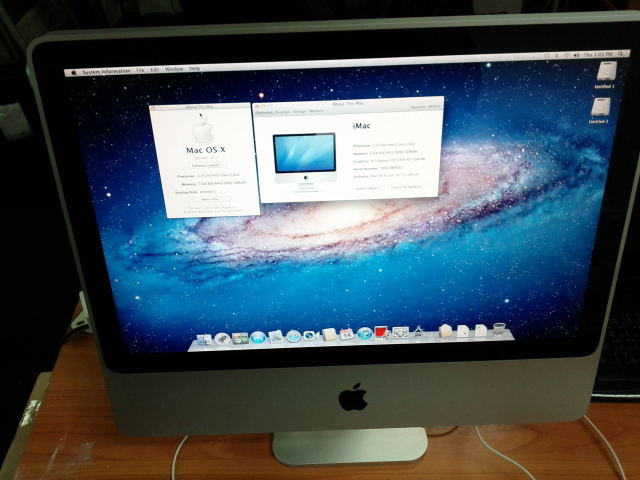The width and height of the screenshot is (640, 480).
Task: Open Photo Booth red icon in Dock
Action: (382, 333)
